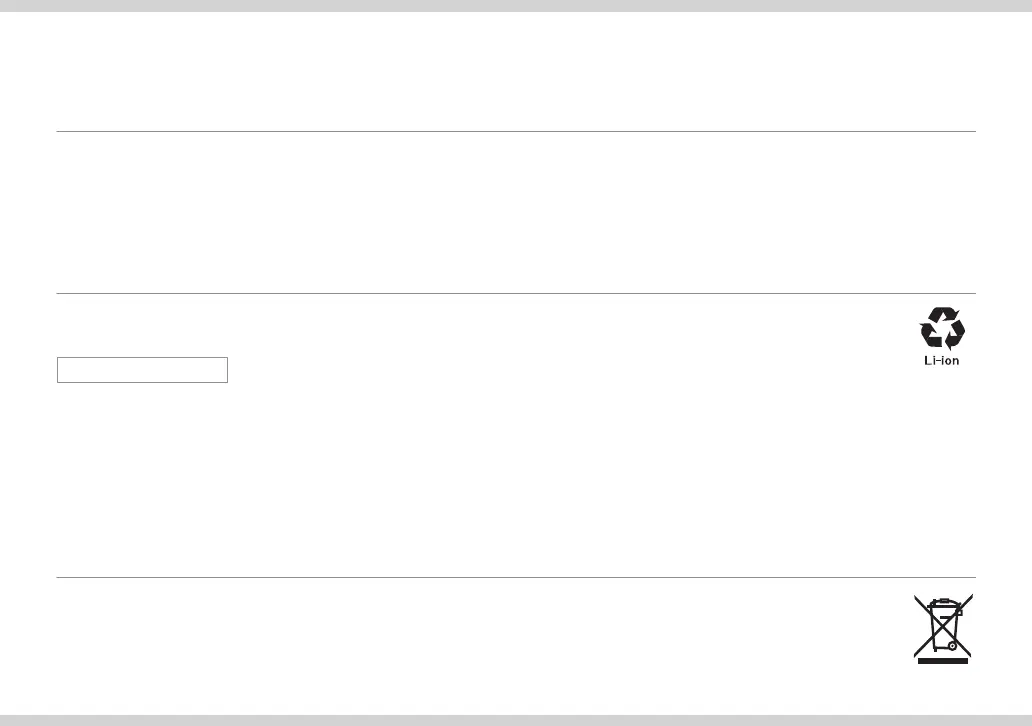Click the middle horizontal divider line

[x=515, y=293]
